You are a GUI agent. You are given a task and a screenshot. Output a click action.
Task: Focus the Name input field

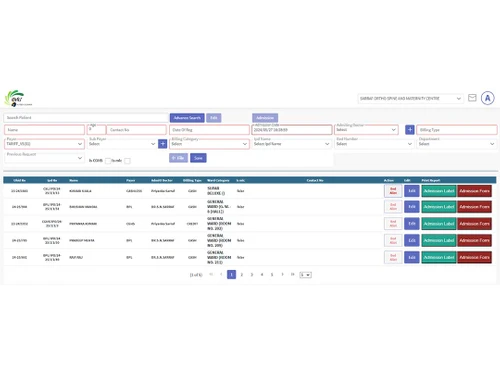coord(44,130)
